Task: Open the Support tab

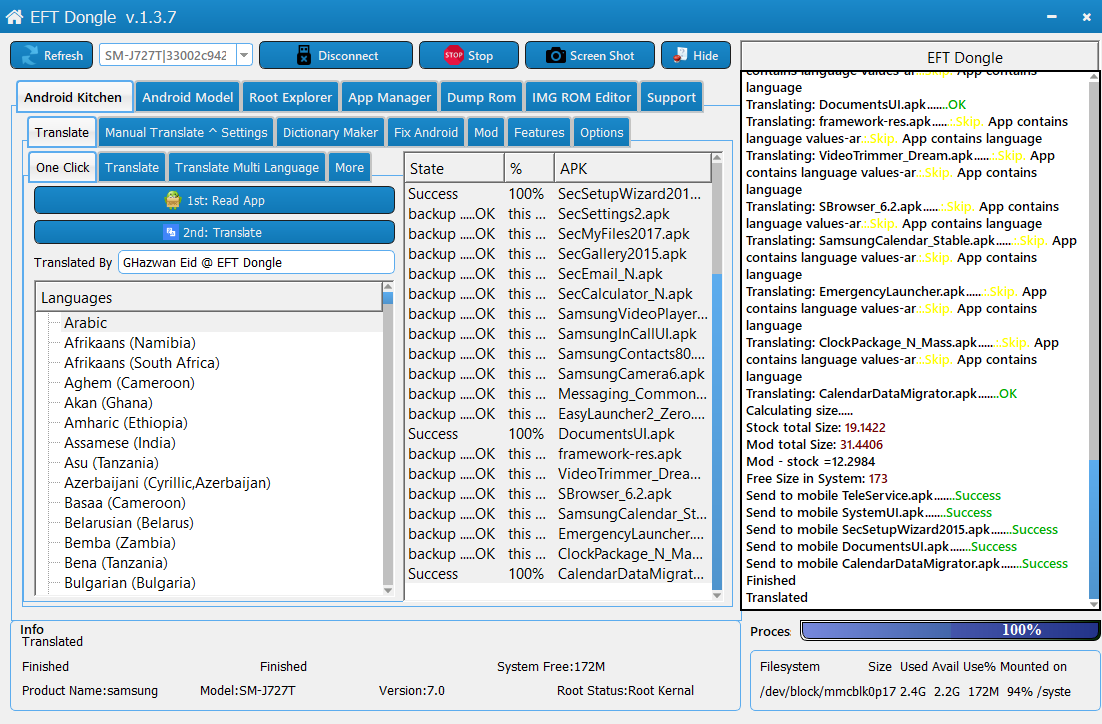Action: click(671, 97)
